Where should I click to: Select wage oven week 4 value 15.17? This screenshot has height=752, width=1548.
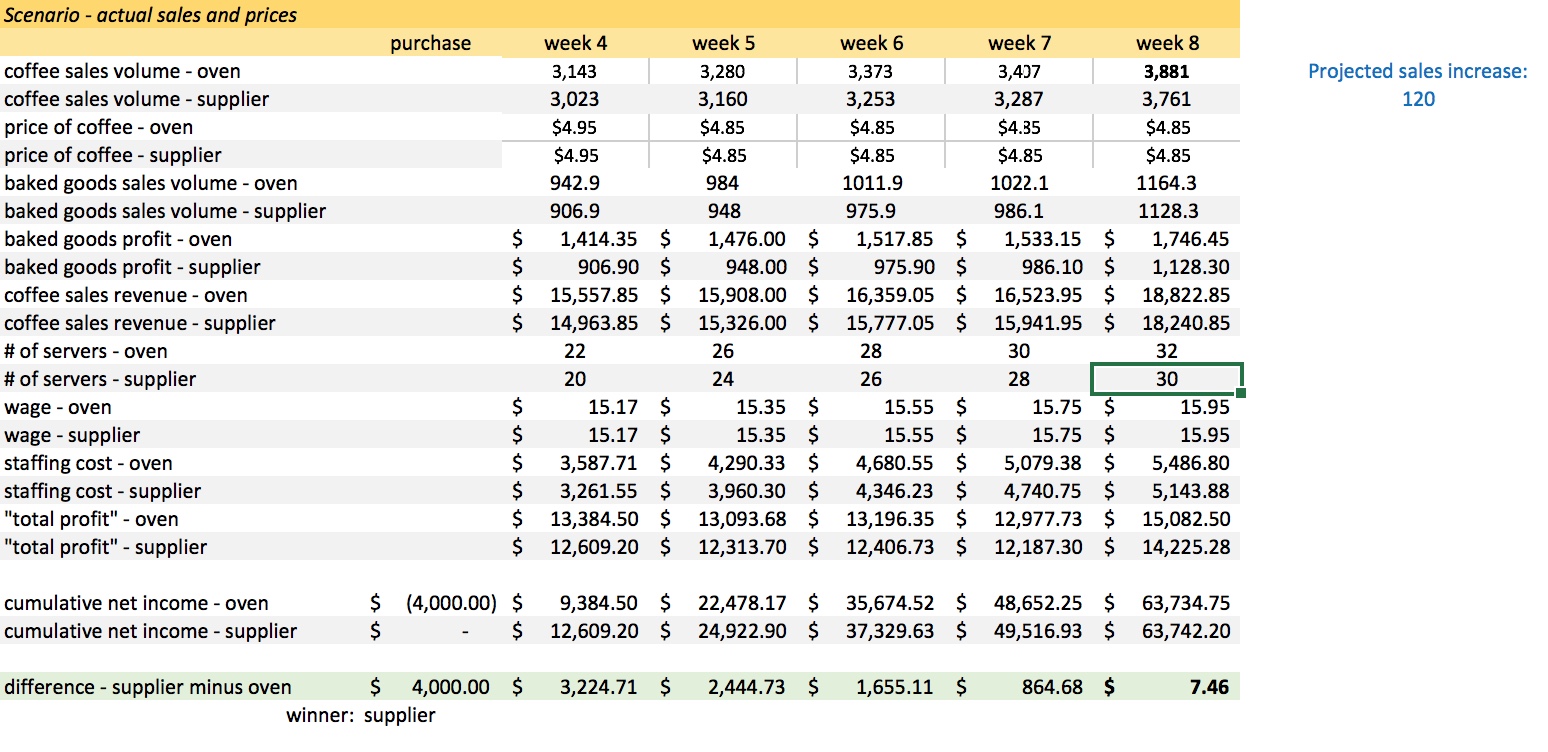click(x=611, y=407)
